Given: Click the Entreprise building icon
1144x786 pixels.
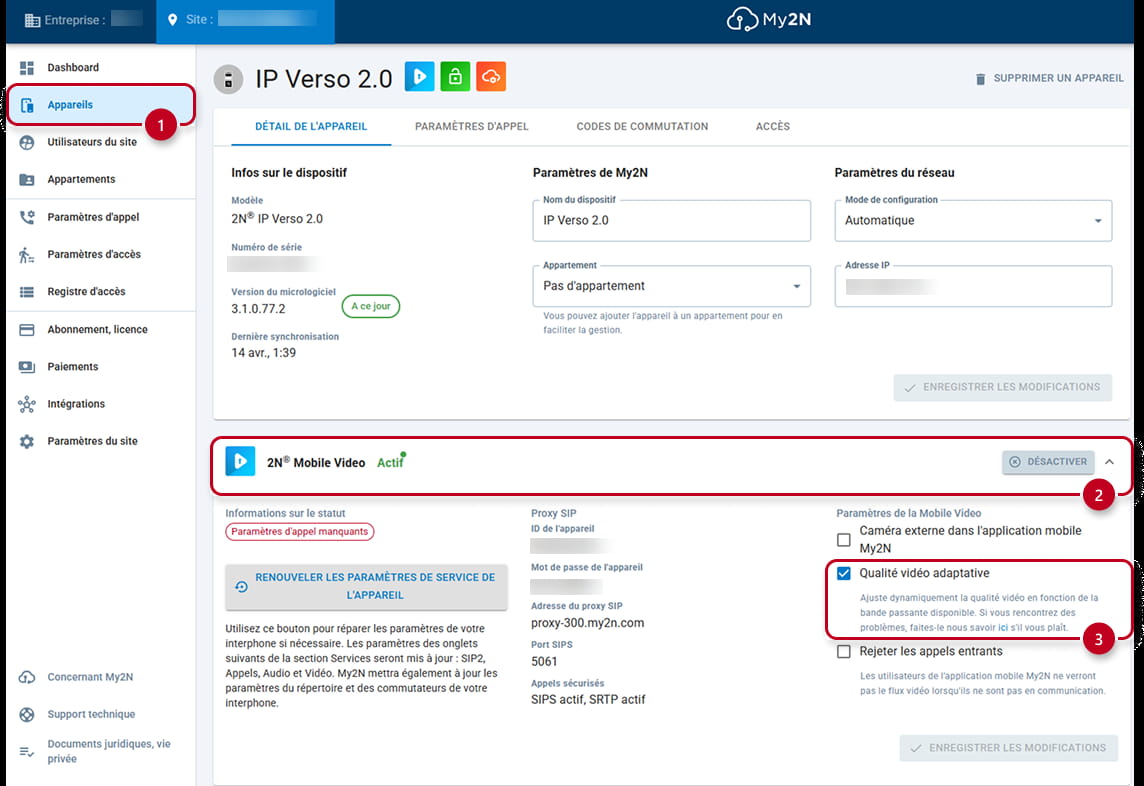Looking at the screenshot, I should (32, 20).
